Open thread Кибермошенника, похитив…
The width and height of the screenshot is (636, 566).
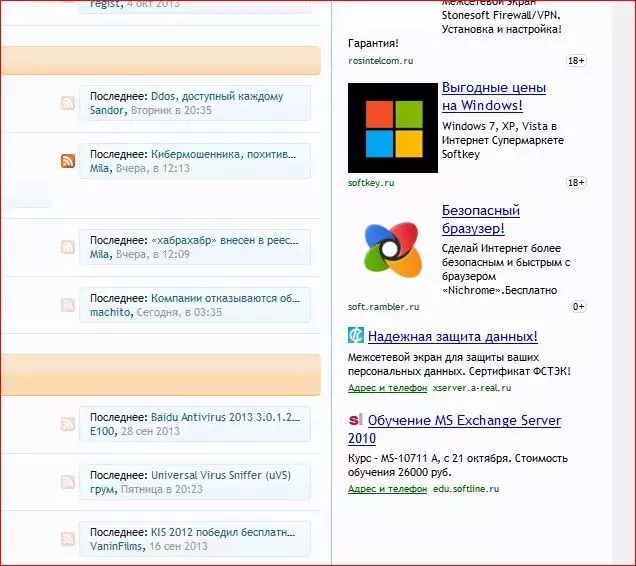point(223,155)
